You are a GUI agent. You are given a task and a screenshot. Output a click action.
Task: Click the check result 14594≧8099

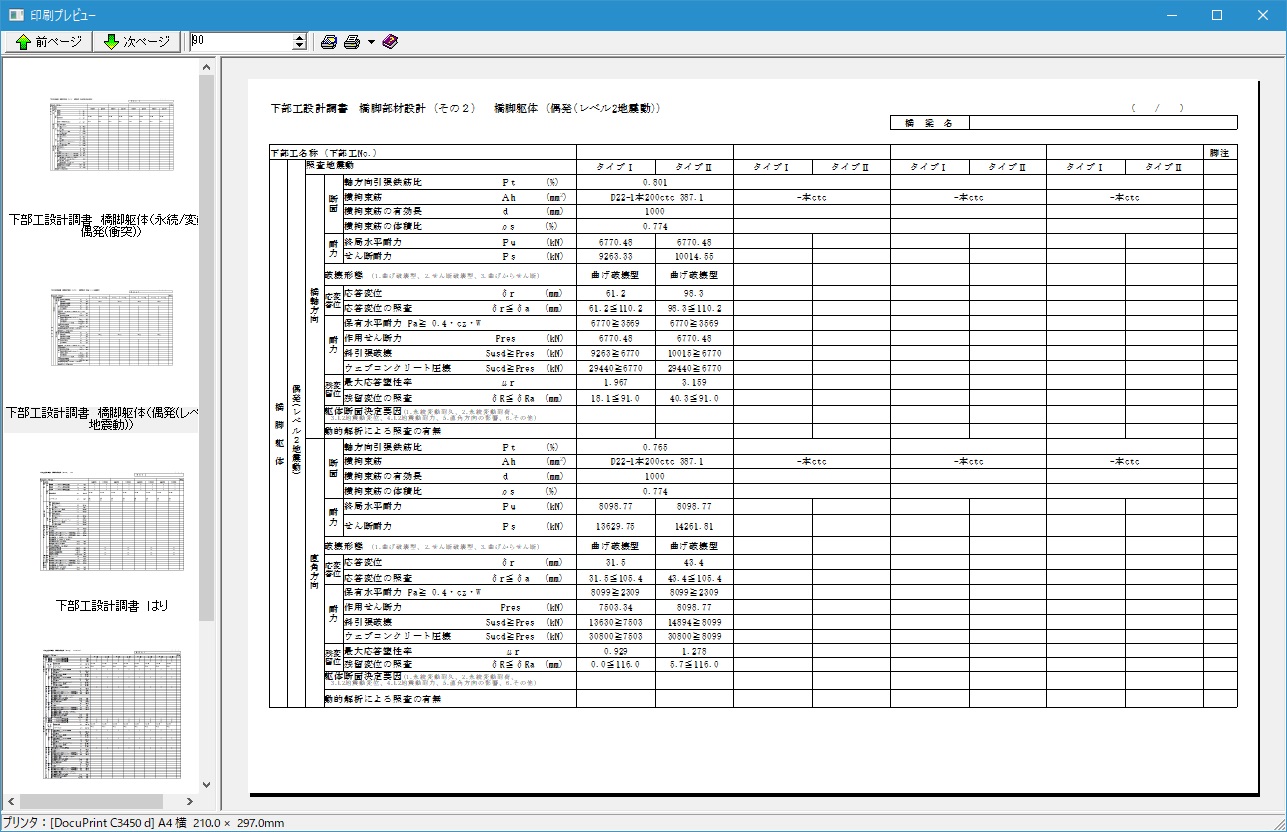pos(694,622)
